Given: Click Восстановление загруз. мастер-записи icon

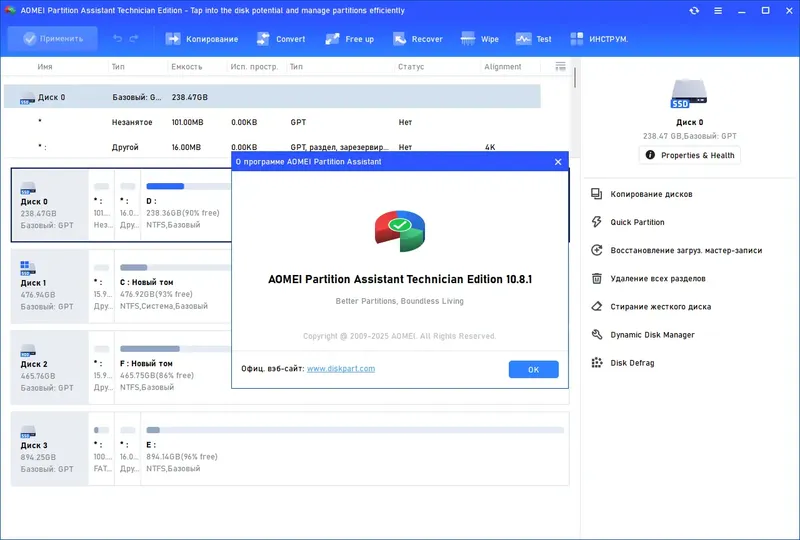Looking at the screenshot, I should (596, 250).
